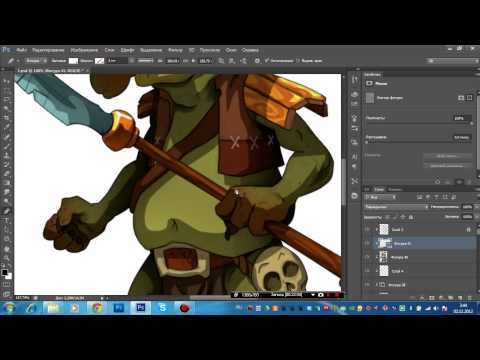Open the Редактирование menu
The height and width of the screenshot is (360, 480).
point(48,50)
